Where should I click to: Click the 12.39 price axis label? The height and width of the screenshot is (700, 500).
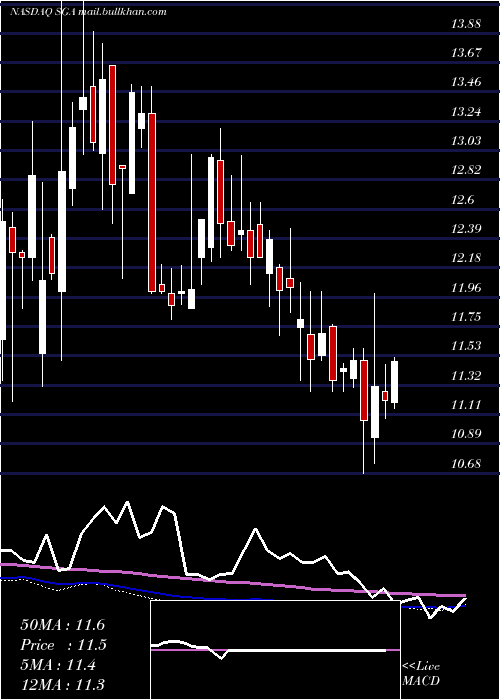[466, 229]
